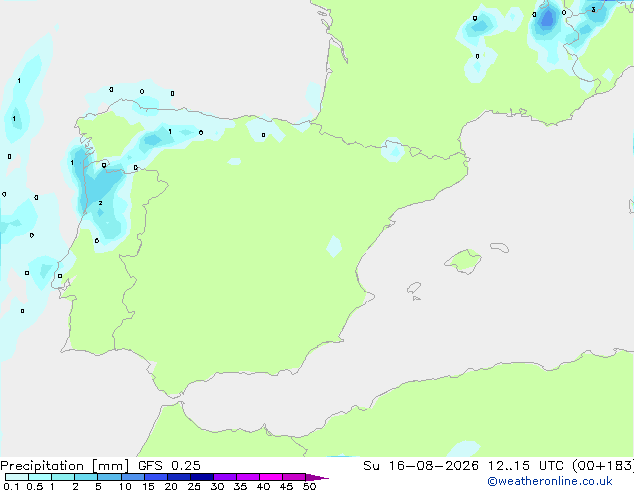This screenshot has height=490, width=634.
Task: Select the 5–10 mm legend color swatch
Action: tap(109, 477)
